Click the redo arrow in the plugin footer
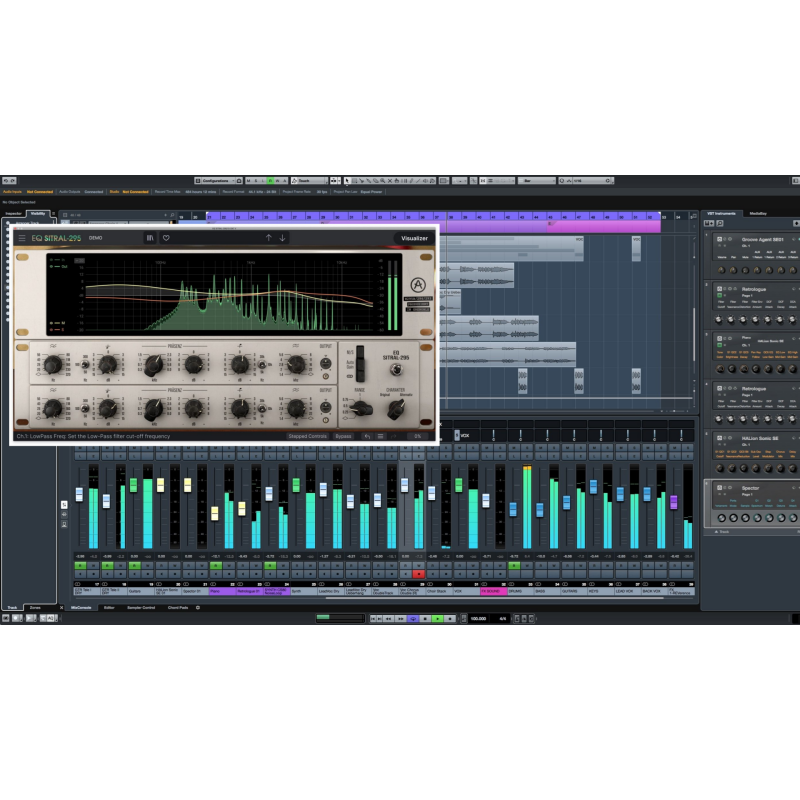The width and height of the screenshot is (800, 800). click(393, 436)
